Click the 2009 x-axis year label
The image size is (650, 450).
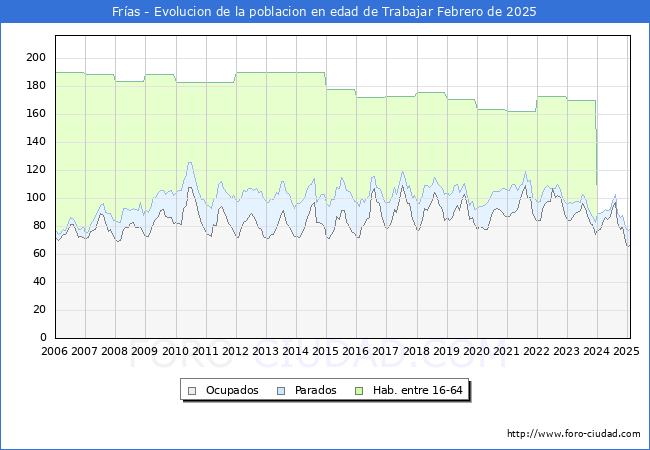pyautogui.click(x=144, y=351)
